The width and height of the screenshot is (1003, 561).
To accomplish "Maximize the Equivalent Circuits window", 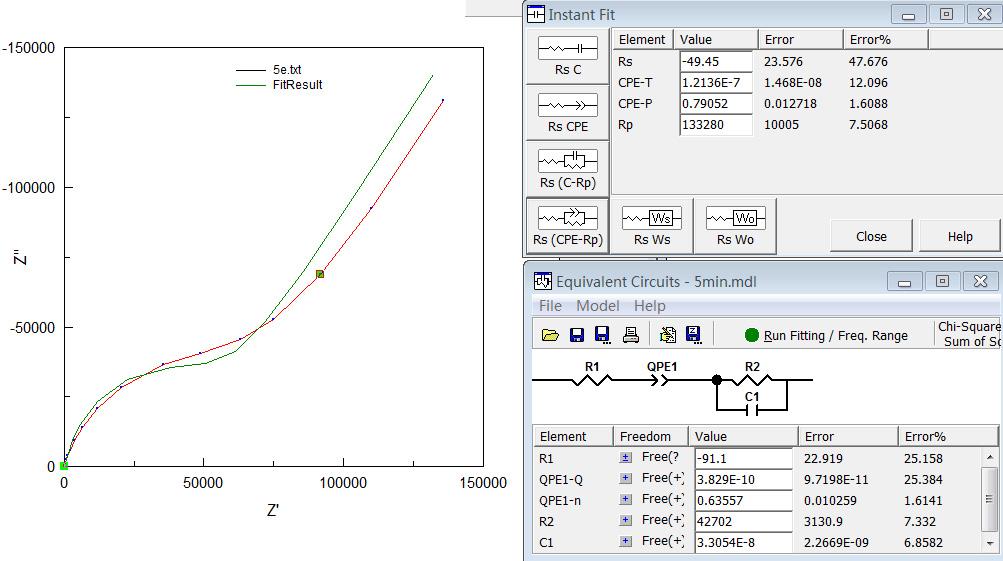I will tap(942, 281).
